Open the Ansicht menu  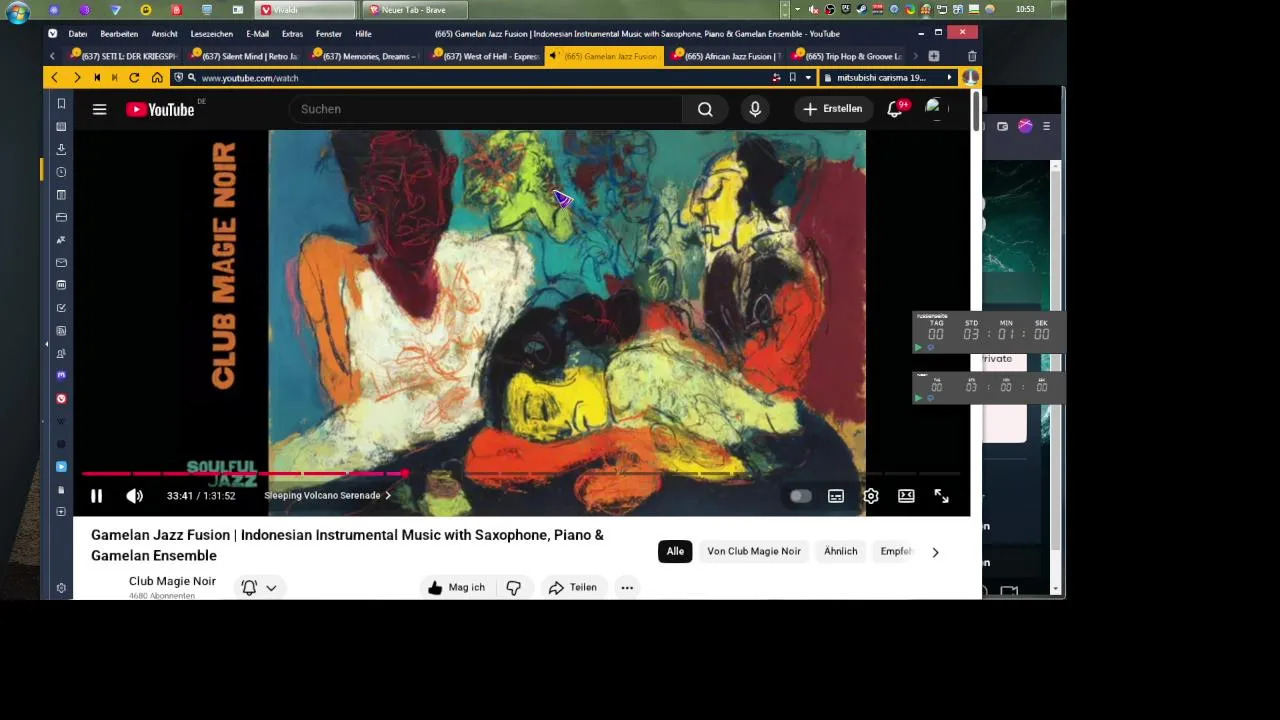point(164,34)
